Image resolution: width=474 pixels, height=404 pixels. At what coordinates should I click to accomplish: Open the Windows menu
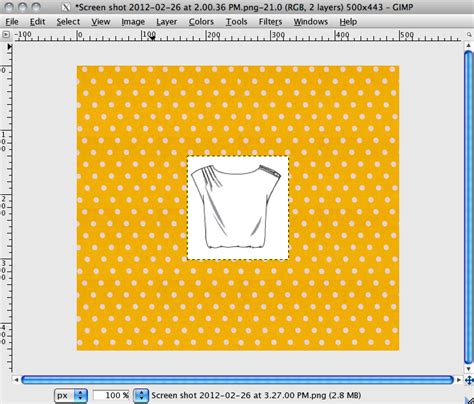tap(311, 22)
